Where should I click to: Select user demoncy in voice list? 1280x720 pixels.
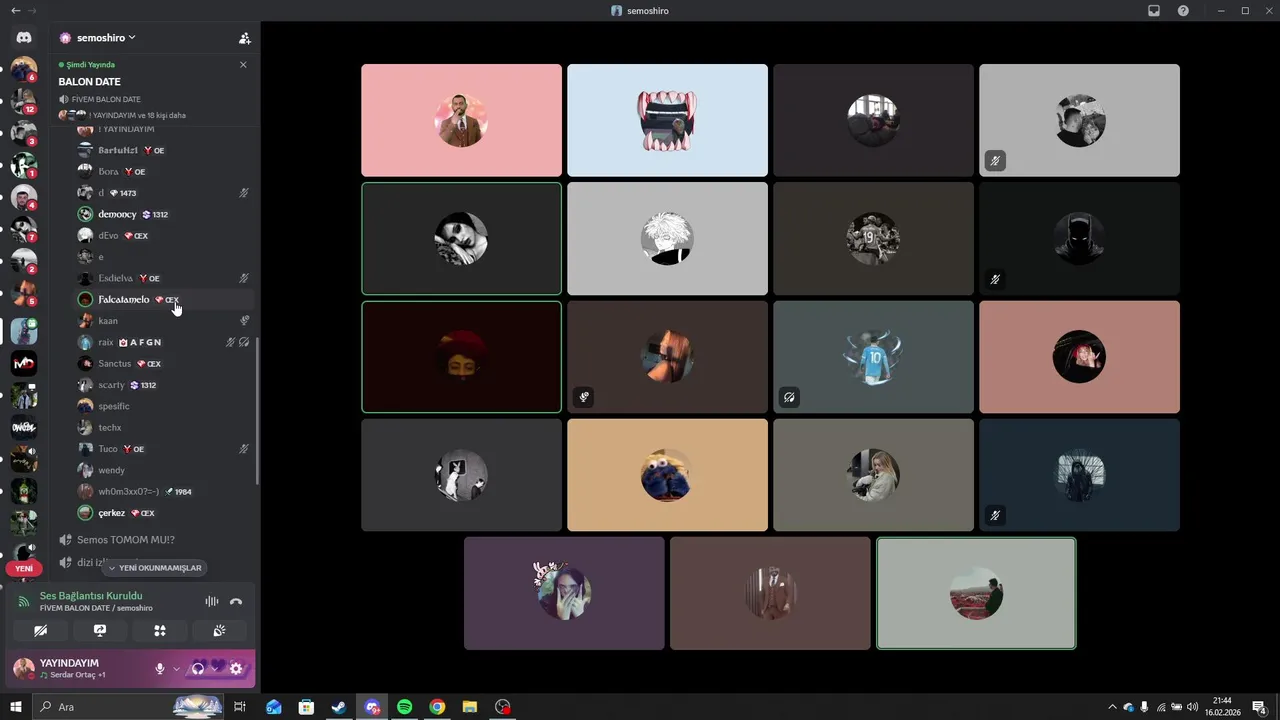165,214
